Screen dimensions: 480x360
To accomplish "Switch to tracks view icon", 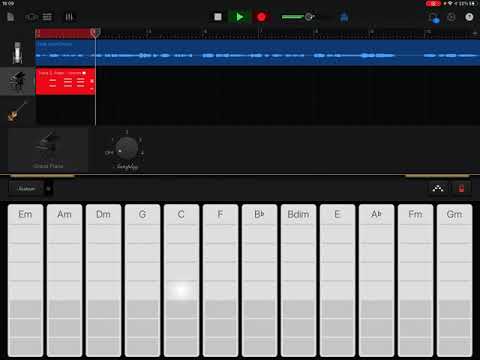I will pos(47,17).
